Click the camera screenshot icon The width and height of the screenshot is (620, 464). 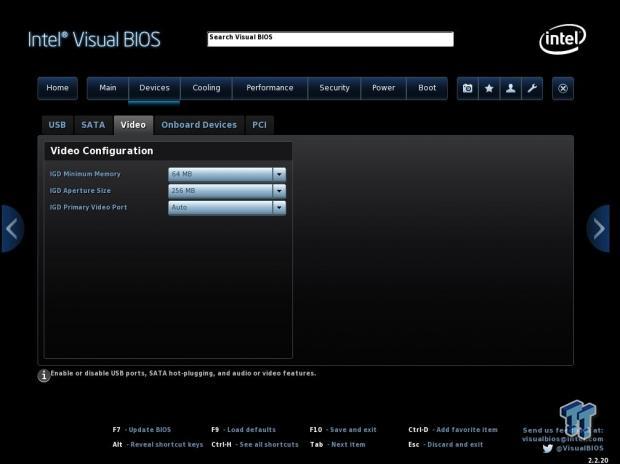[x=467, y=88]
